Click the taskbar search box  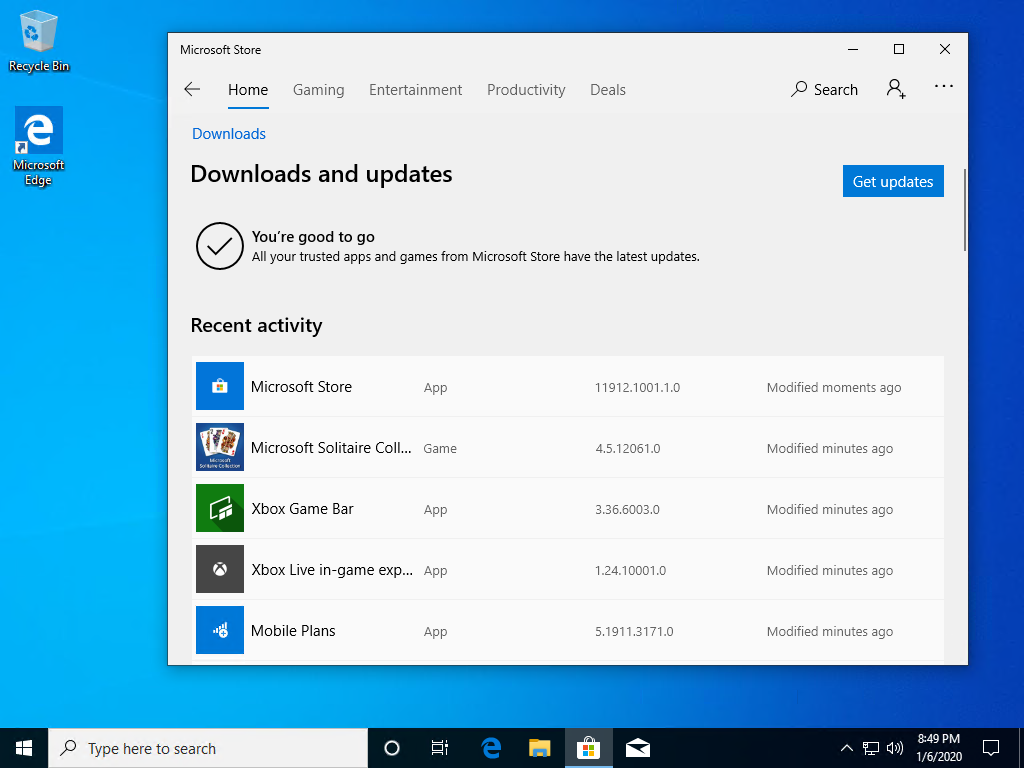[x=208, y=748]
